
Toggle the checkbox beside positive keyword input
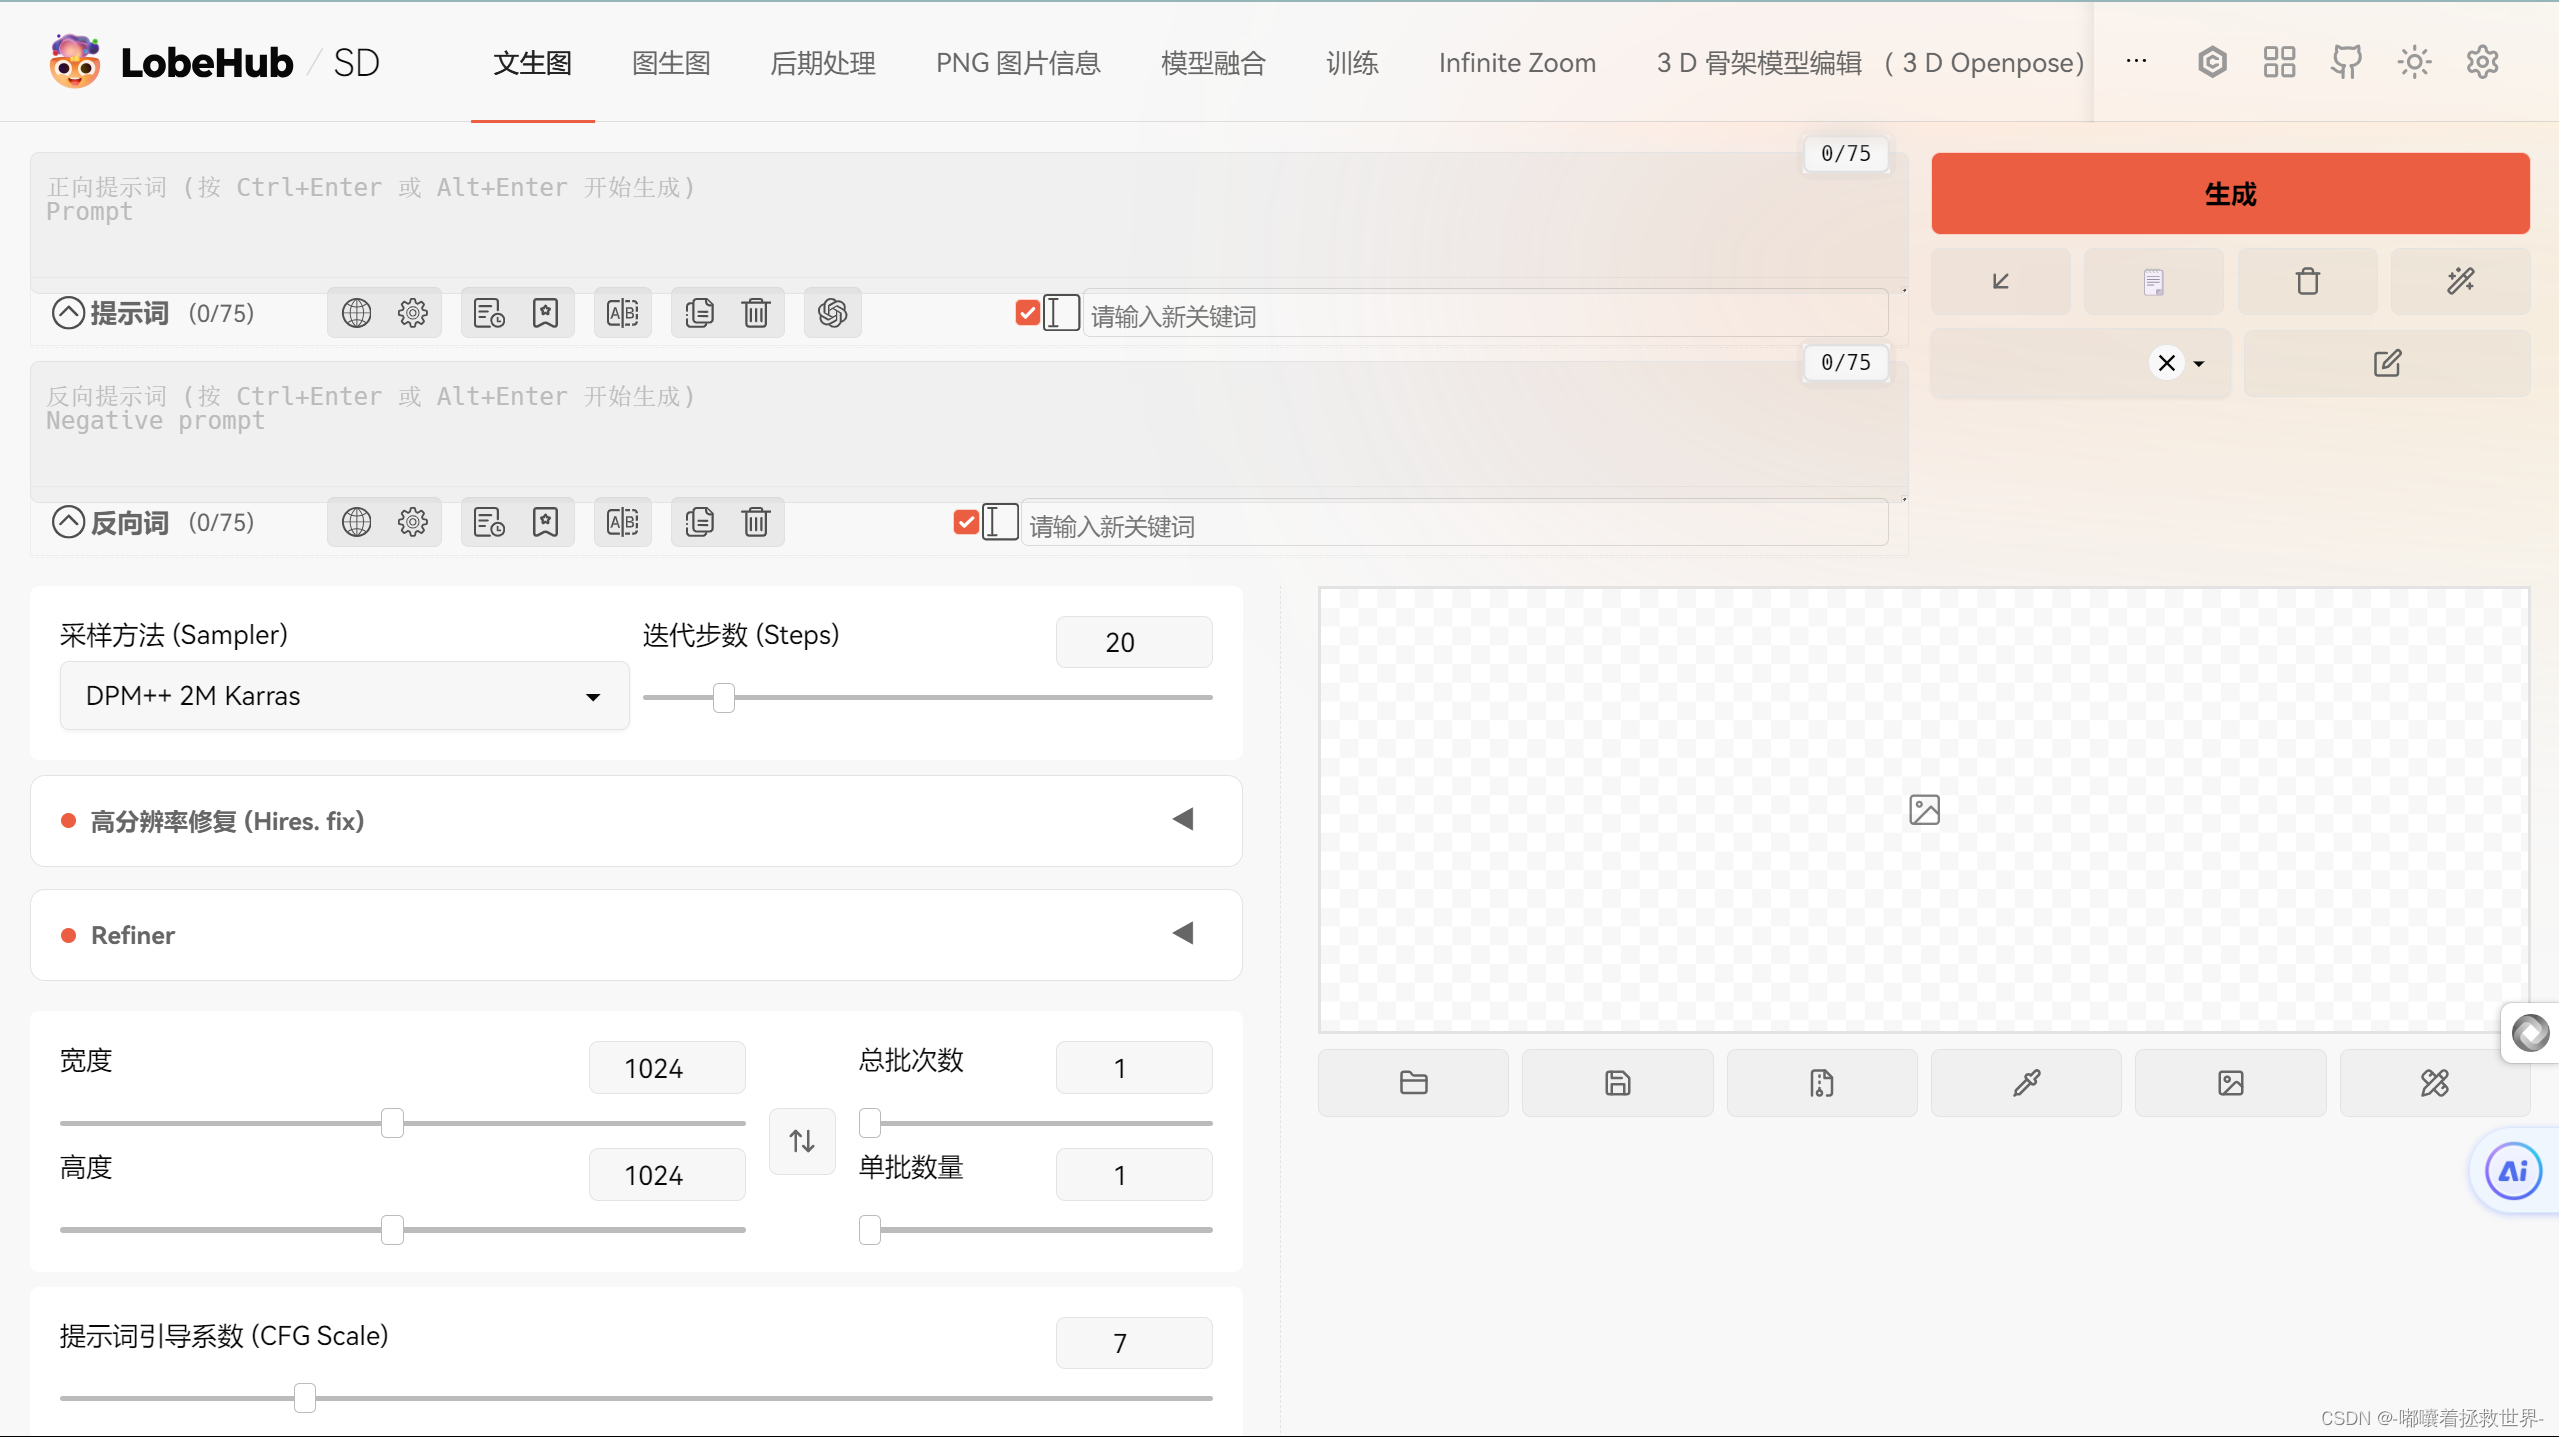click(x=1027, y=313)
